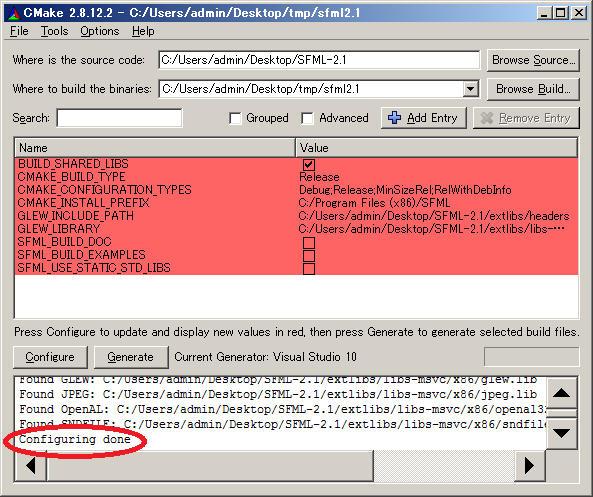This screenshot has width=593, height=497.
Task: Click the horizontal scrollbar thumb in log
Action: 210,466
